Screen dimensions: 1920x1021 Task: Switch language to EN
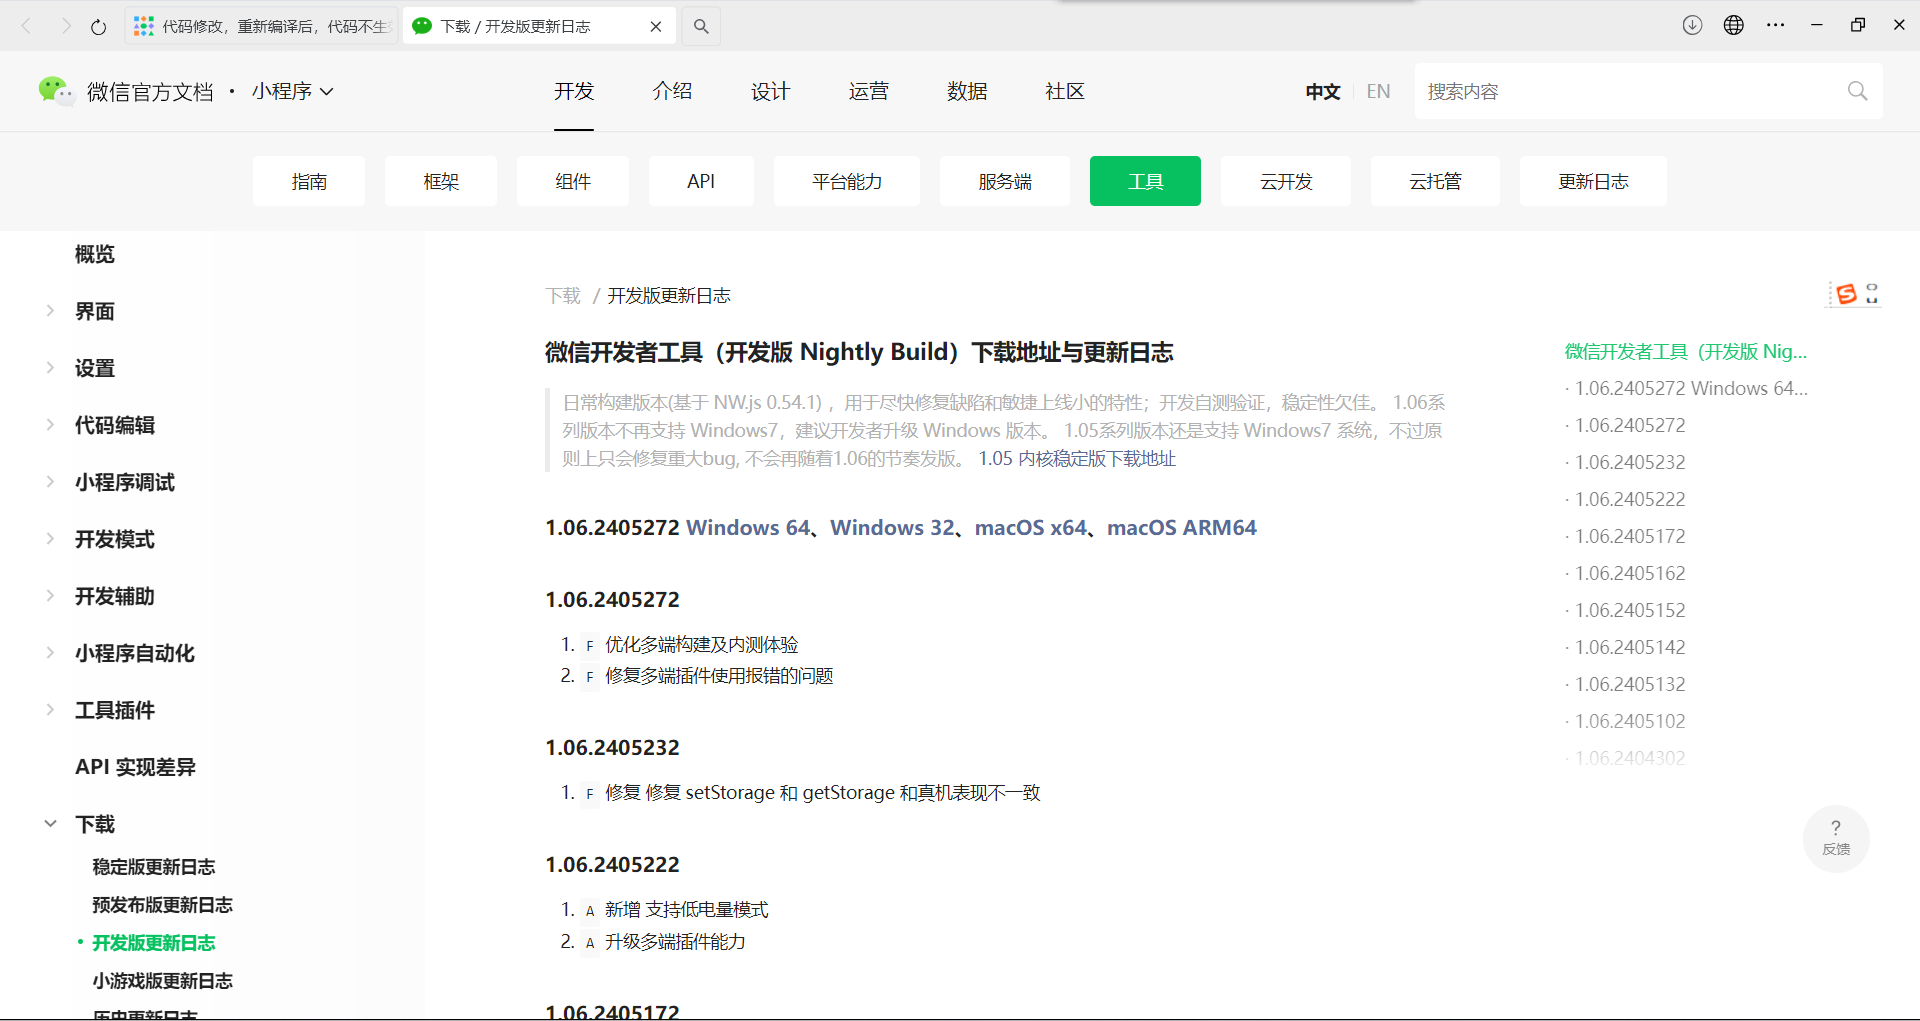click(x=1378, y=91)
